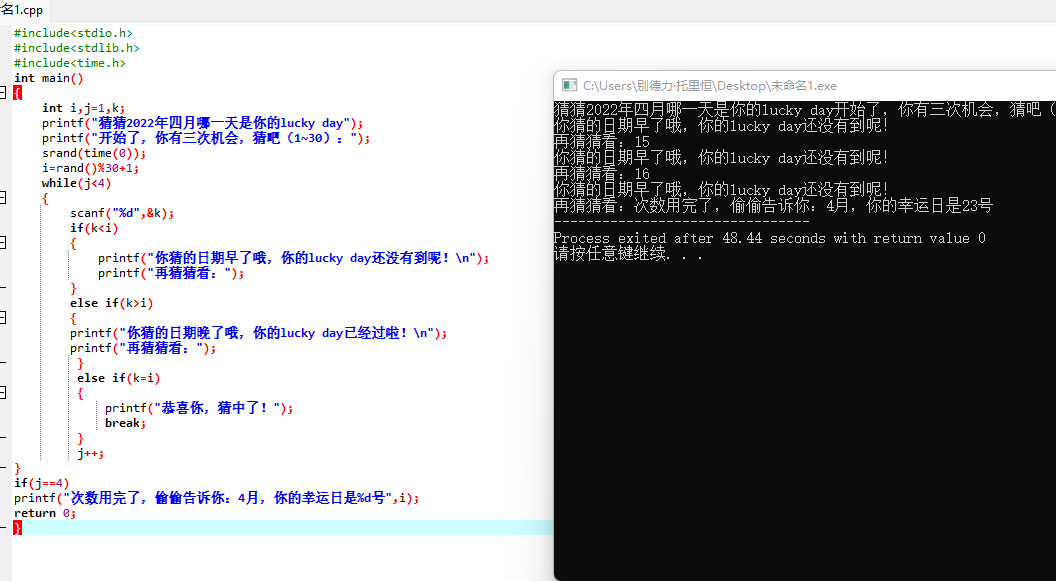Click the i=rand()%30+1; line
This screenshot has height=581, width=1056.
[x=90, y=168]
